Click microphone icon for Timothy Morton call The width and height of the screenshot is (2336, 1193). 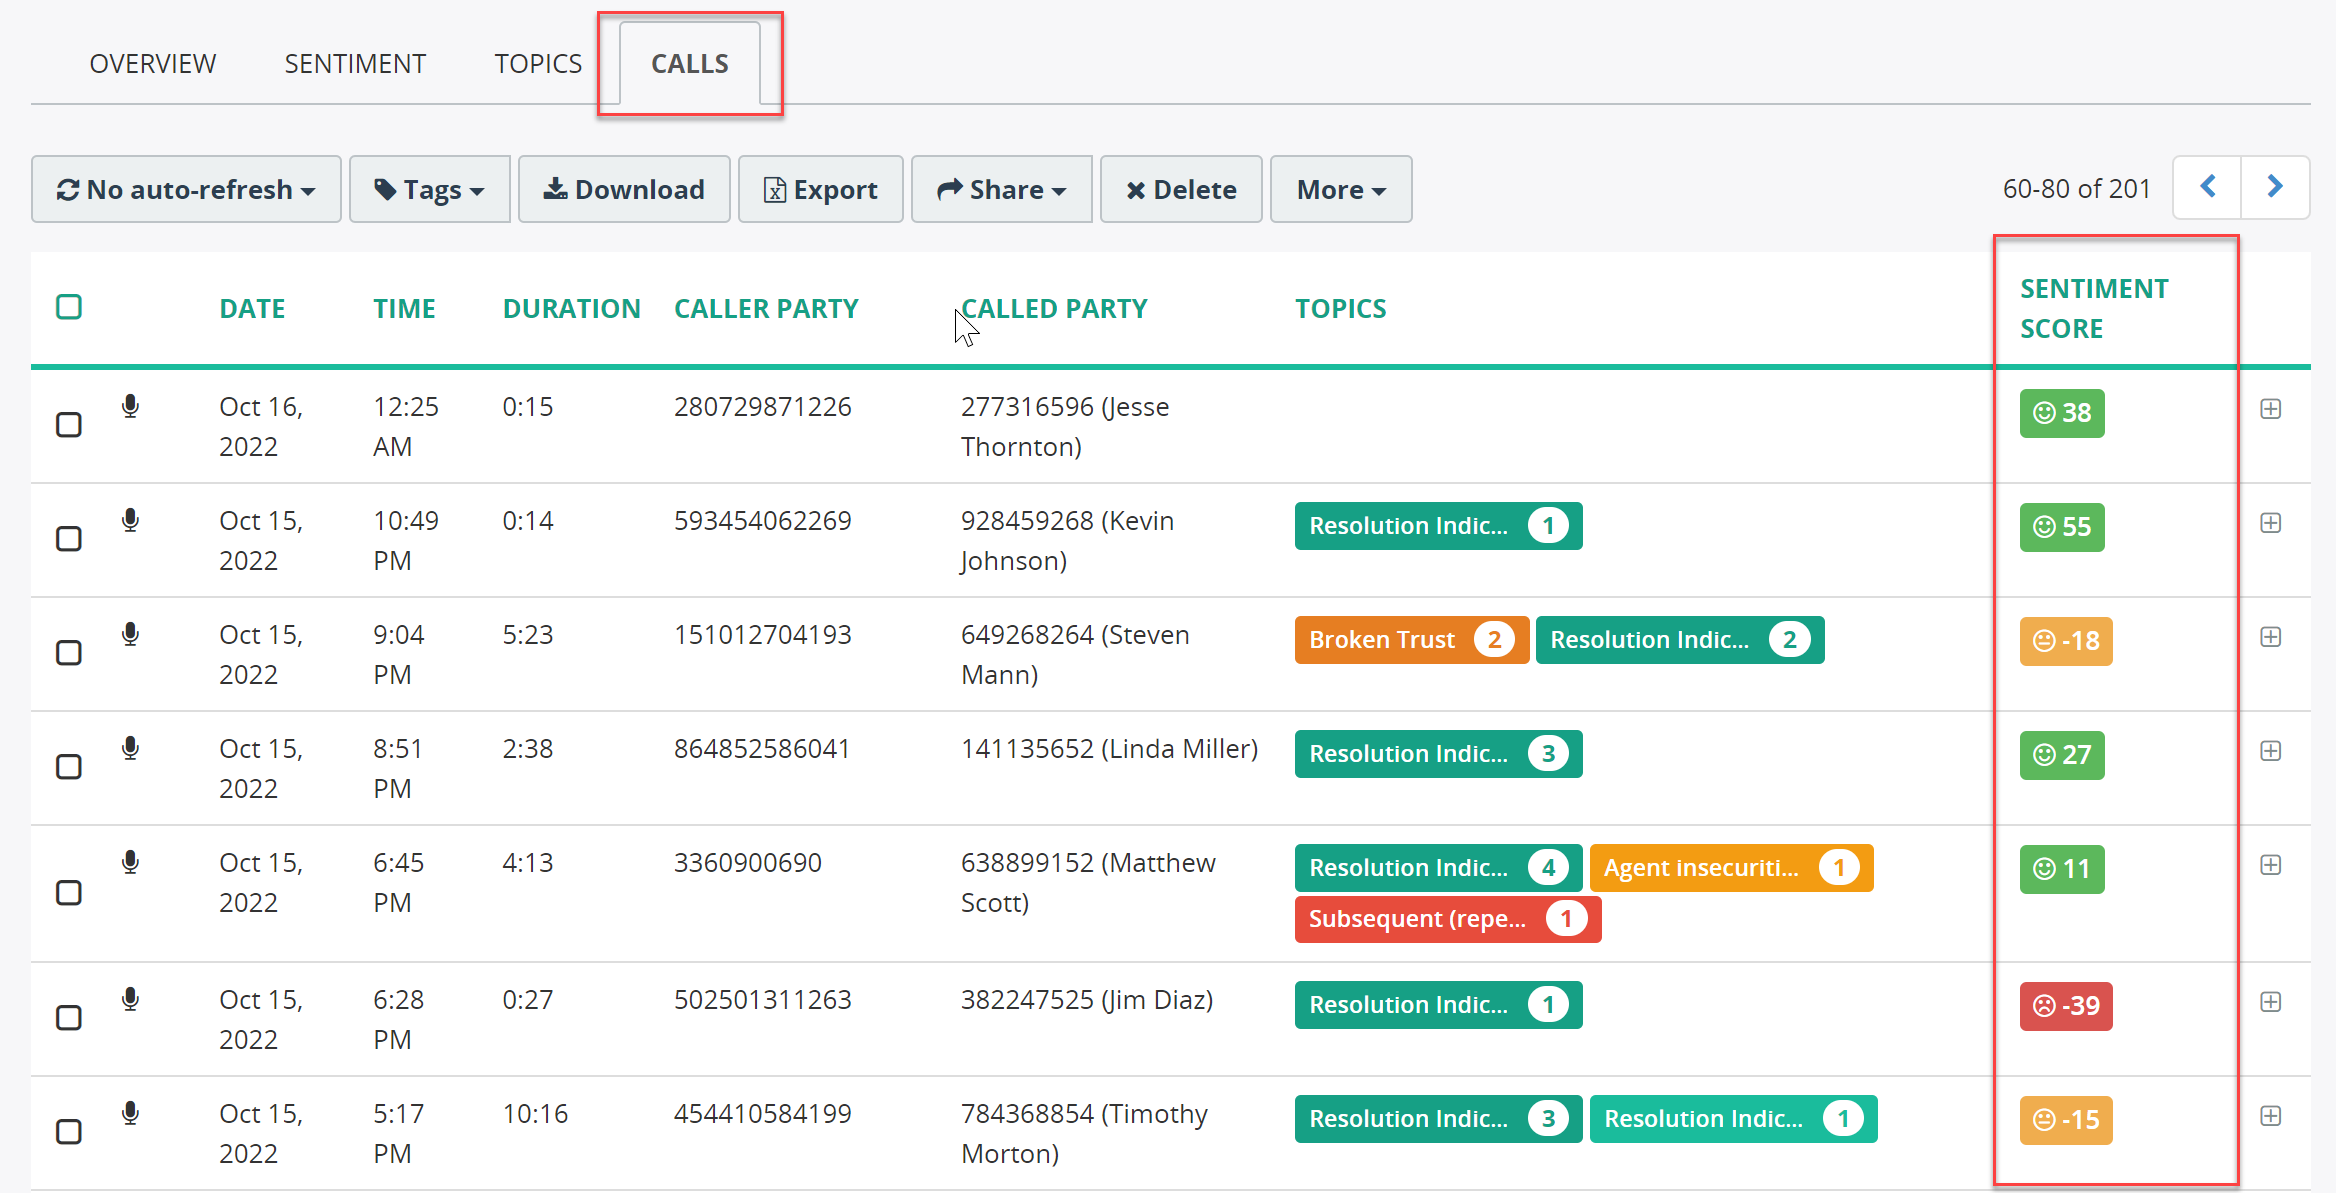click(130, 1113)
